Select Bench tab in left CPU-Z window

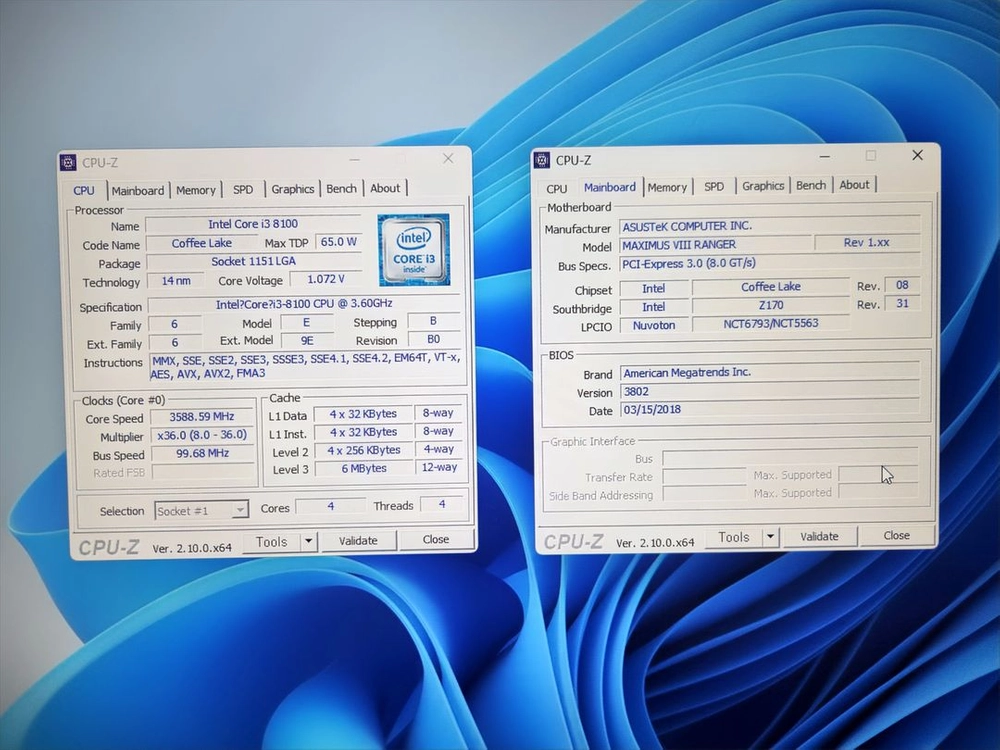tap(341, 188)
